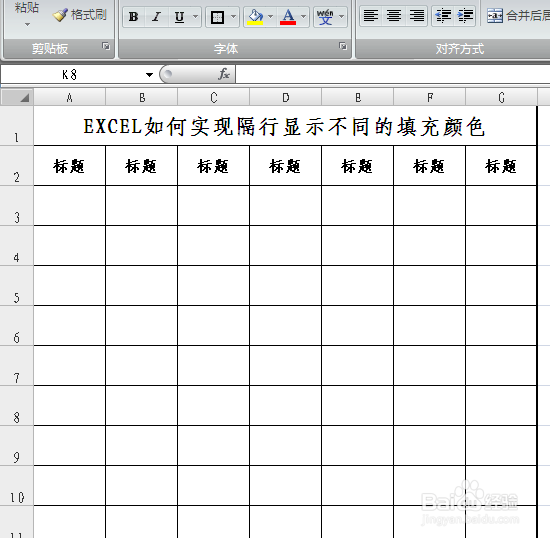Select row 2 header
550x538 pixels.
point(16,166)
